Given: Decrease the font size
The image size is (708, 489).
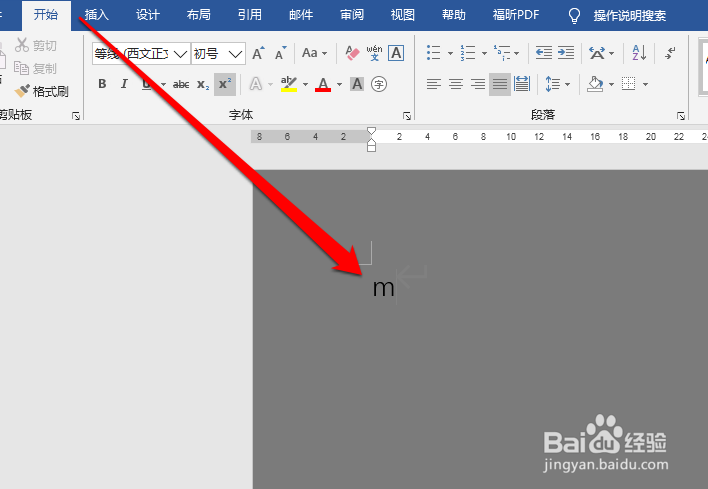Looking at the screenshot, I should [281, 53].
